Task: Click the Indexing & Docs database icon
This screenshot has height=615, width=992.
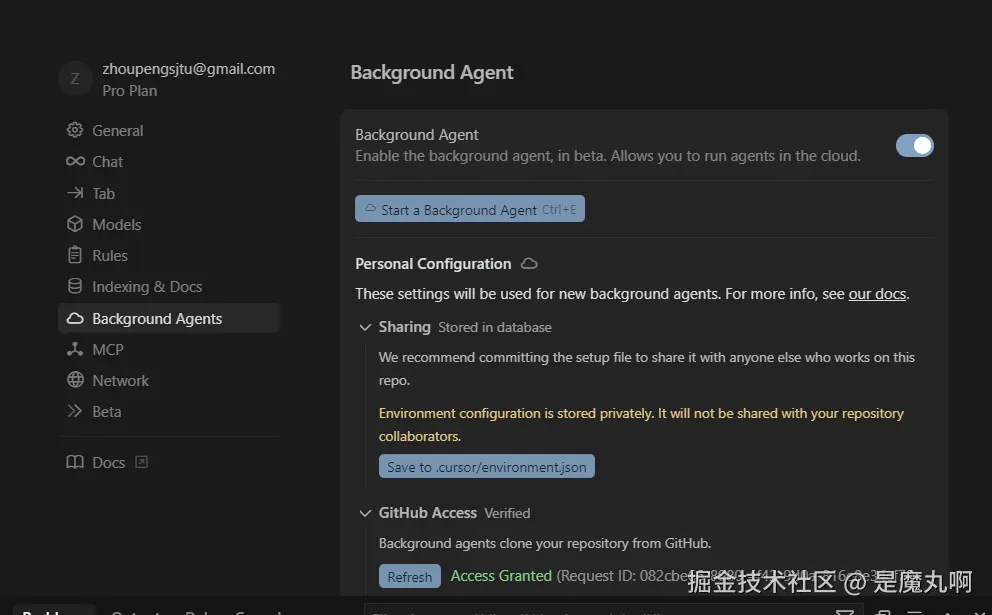Action: (75, 286)
